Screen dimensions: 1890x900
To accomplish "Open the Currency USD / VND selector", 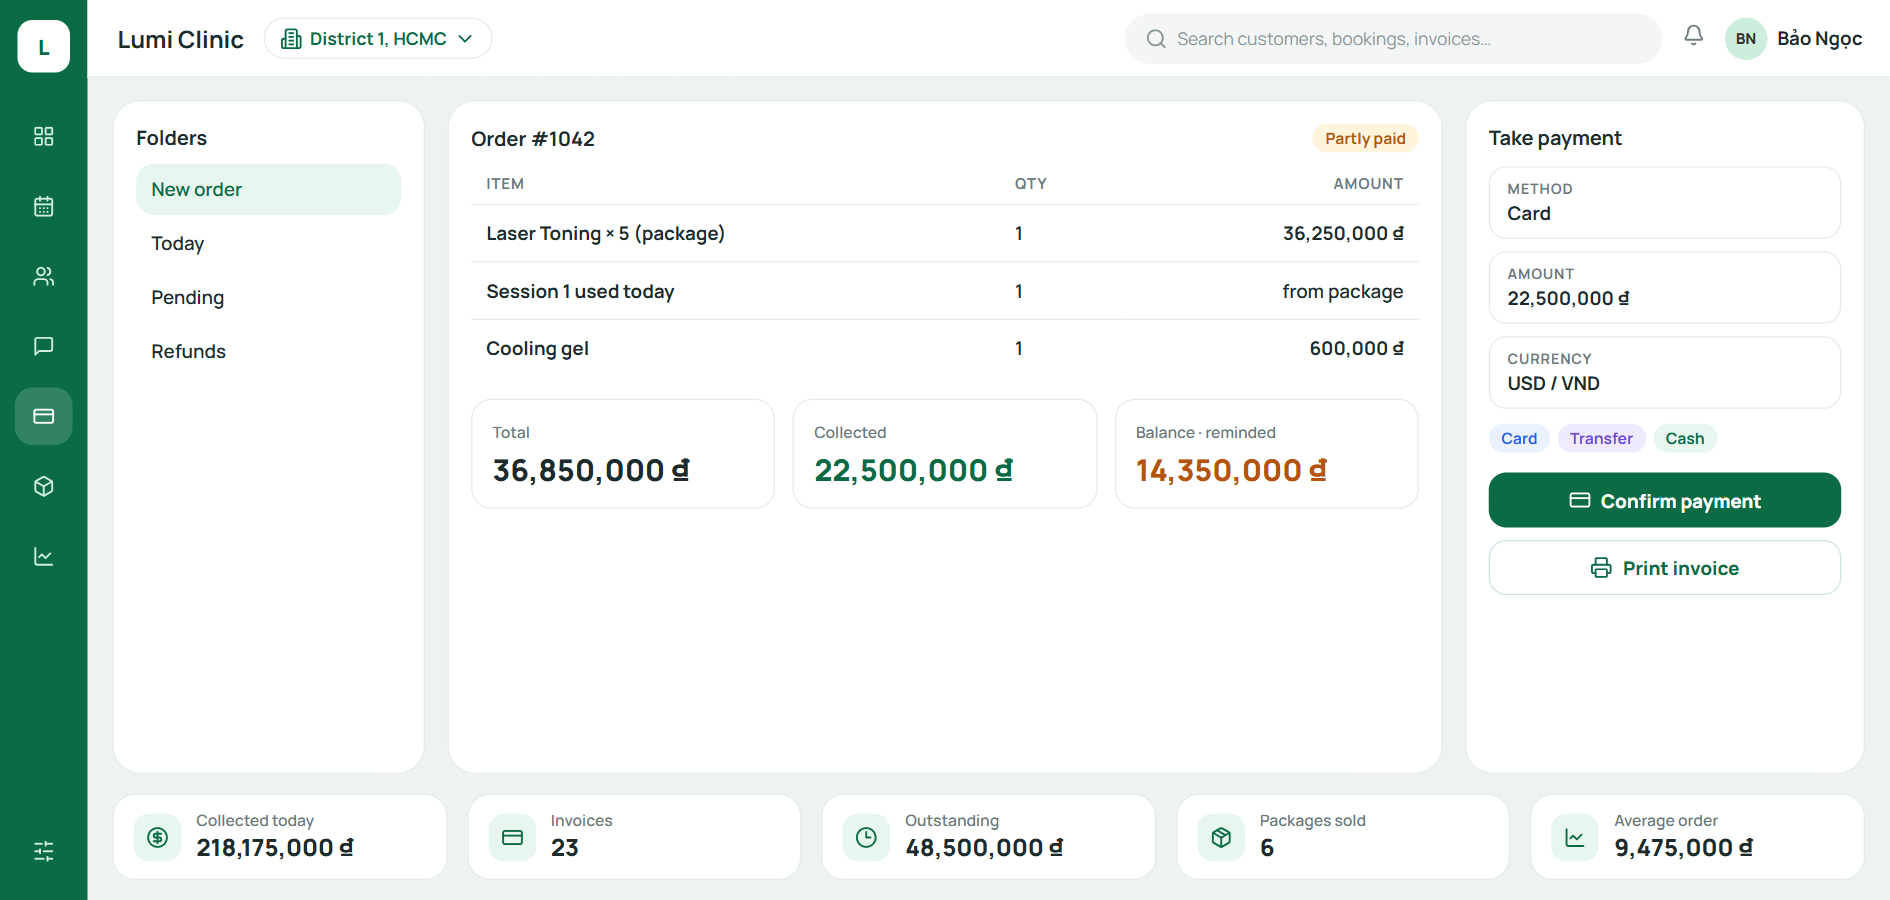I will pyautogui.click(x=1664, y=372).
